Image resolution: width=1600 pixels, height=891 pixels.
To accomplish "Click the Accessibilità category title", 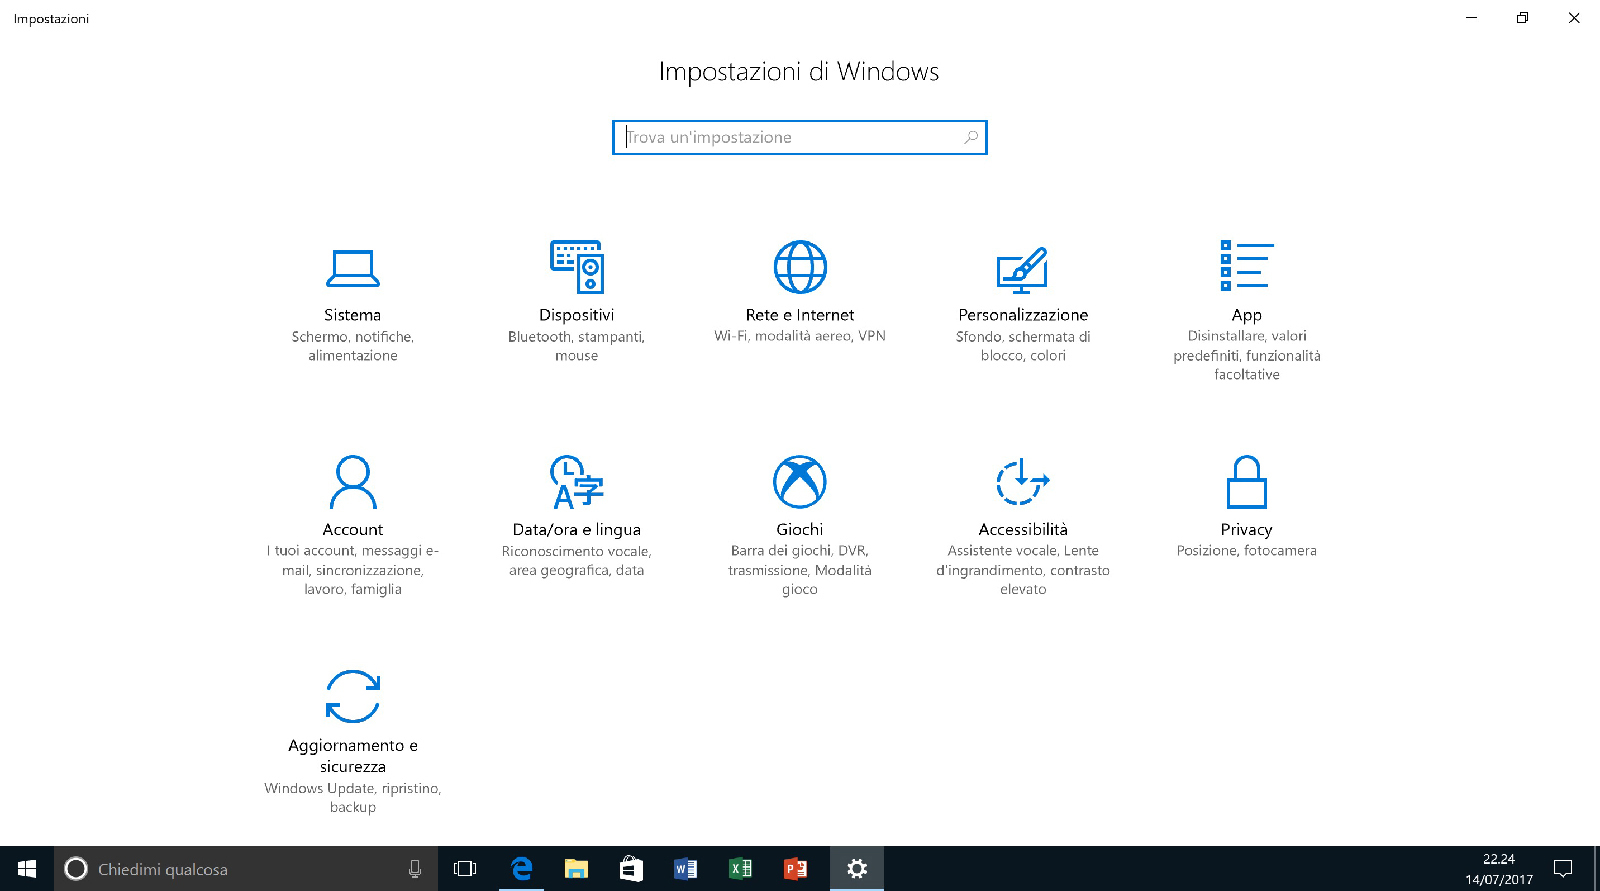I will (1023, 530).
